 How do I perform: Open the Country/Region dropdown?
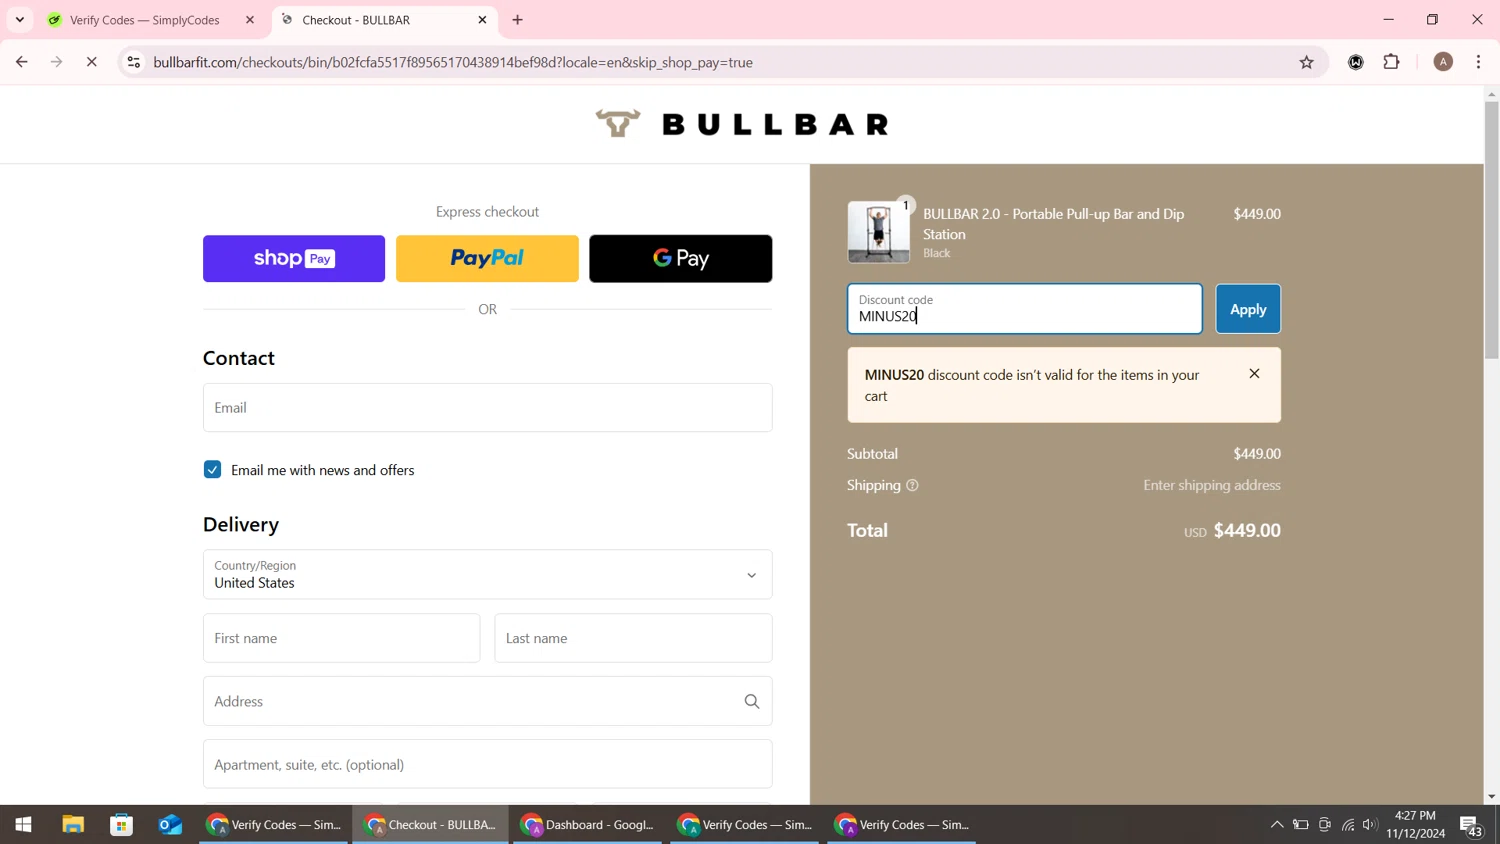487,575
